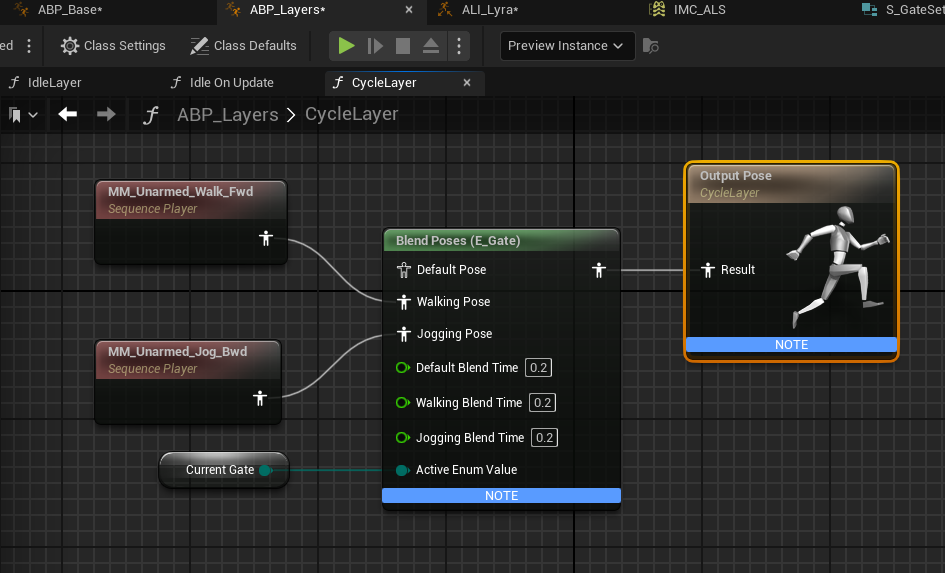Screen dimensions: 945x573
Task: Click the output pose pin of MM_Unarmed_Walk_Fwd
Action: (x=266, y=239)
